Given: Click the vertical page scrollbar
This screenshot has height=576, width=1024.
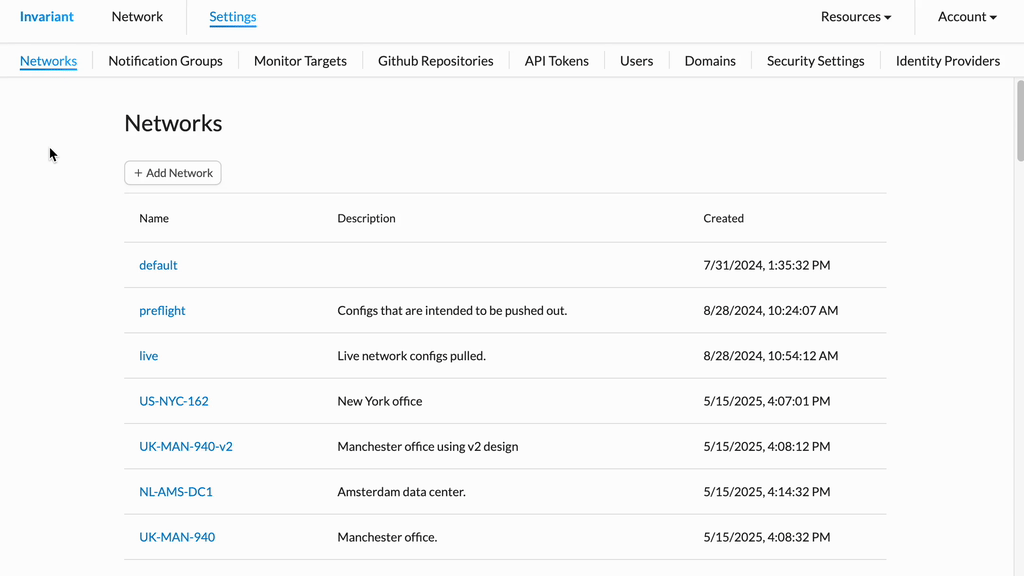Looking at the screenshot, I should tap(1019, 120).
